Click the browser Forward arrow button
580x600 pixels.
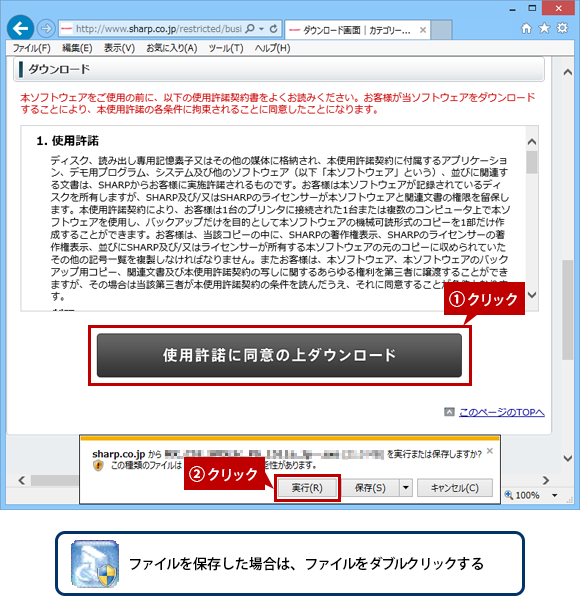pyautogui.click(x=46, y=29)
